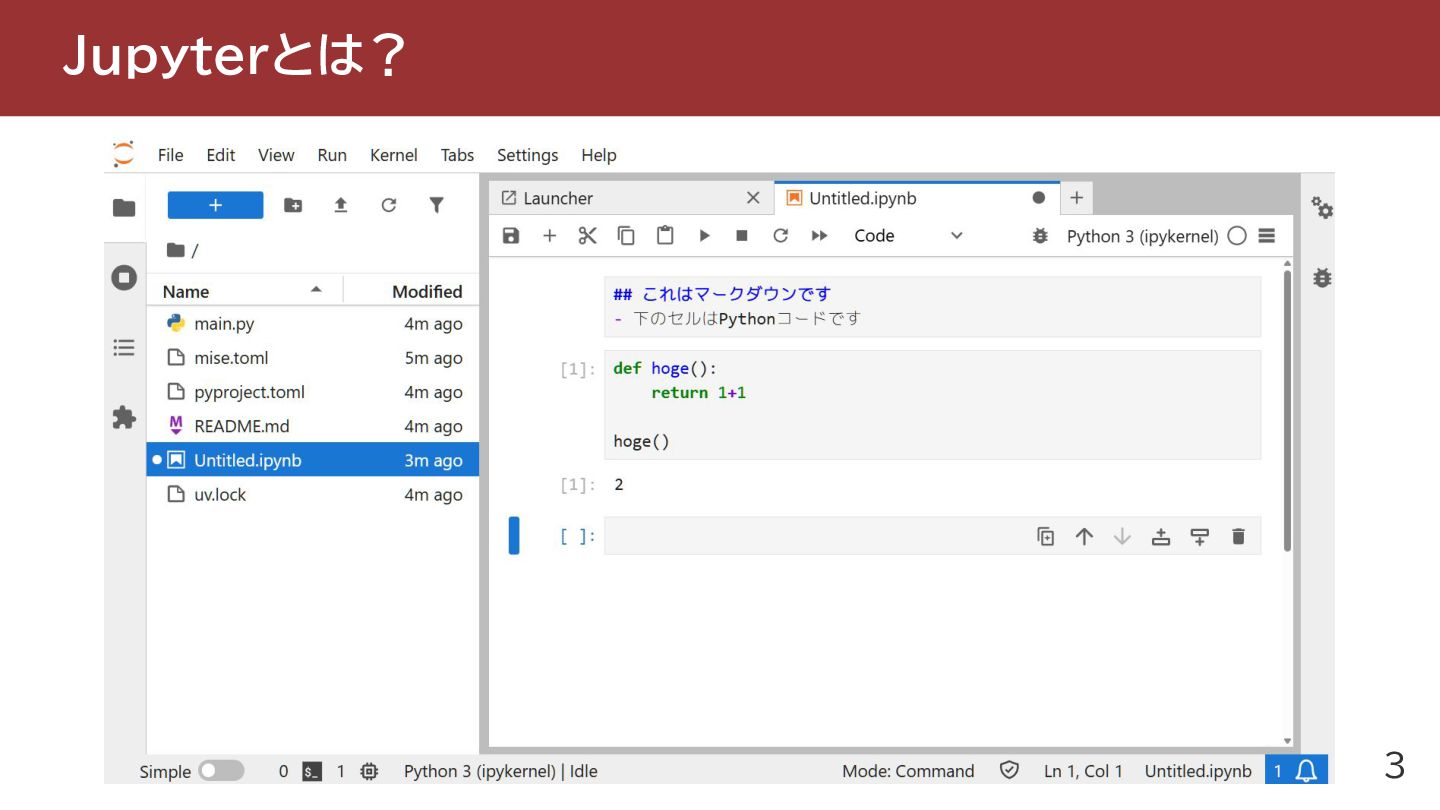The image size is (1440, 810).
Task: Create a new folder in file browser
Action: tap(293, 205)
